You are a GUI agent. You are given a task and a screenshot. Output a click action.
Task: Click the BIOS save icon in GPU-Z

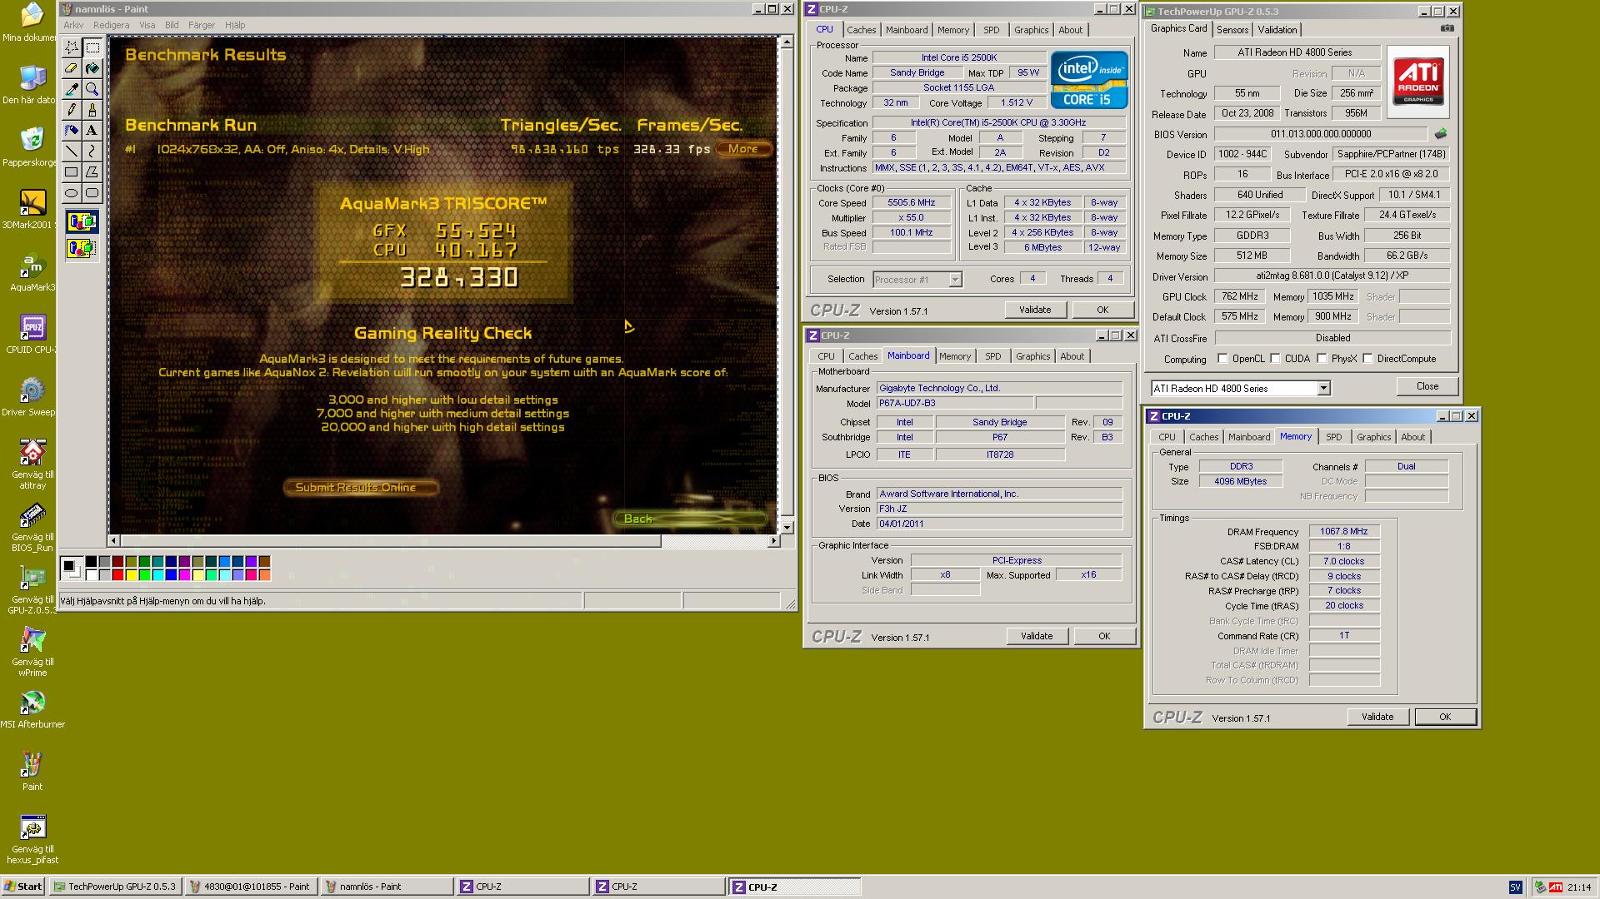(x=1441, y=133)
